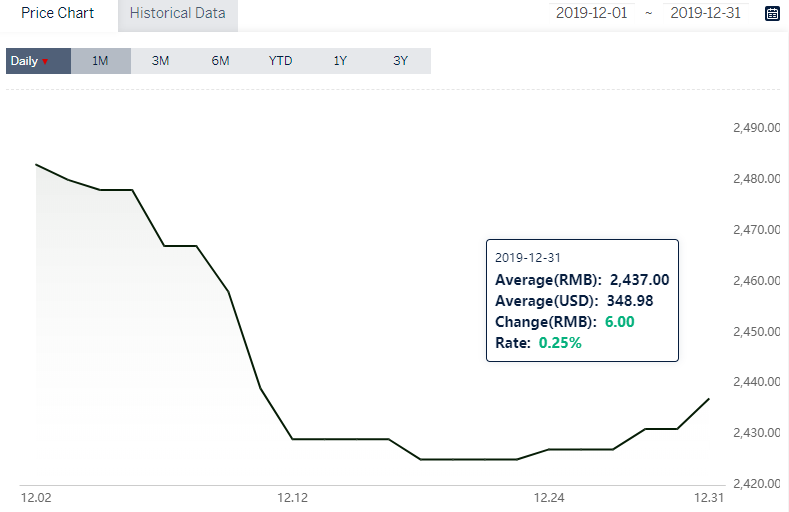Click the Rate 0.25% tooltip line
Image resolution: width=789 pixels, height=512 pixels.
[538, 343]
